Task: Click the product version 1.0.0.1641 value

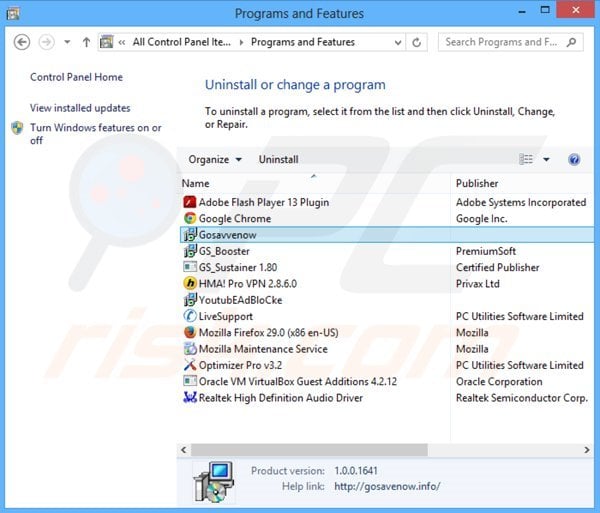Action: tap(356, 471)
